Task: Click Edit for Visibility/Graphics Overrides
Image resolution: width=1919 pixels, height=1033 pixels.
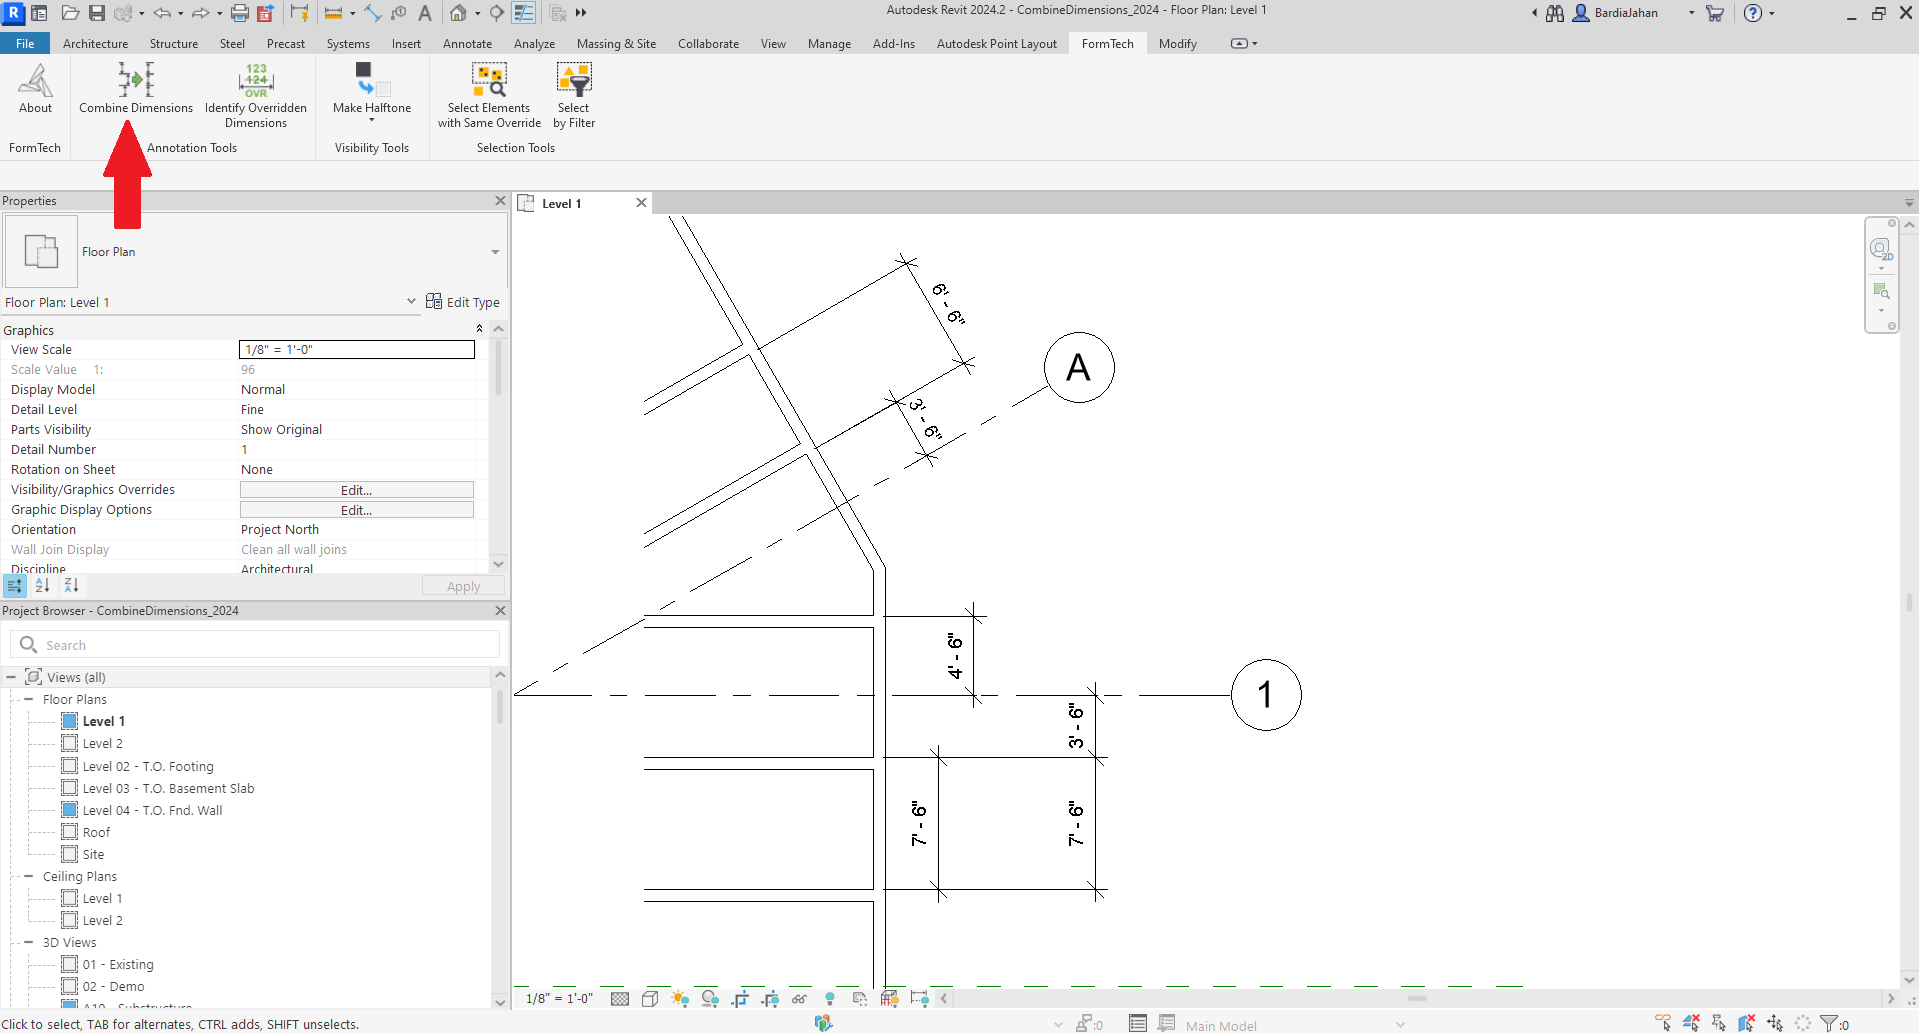Action: pos(356,490)
